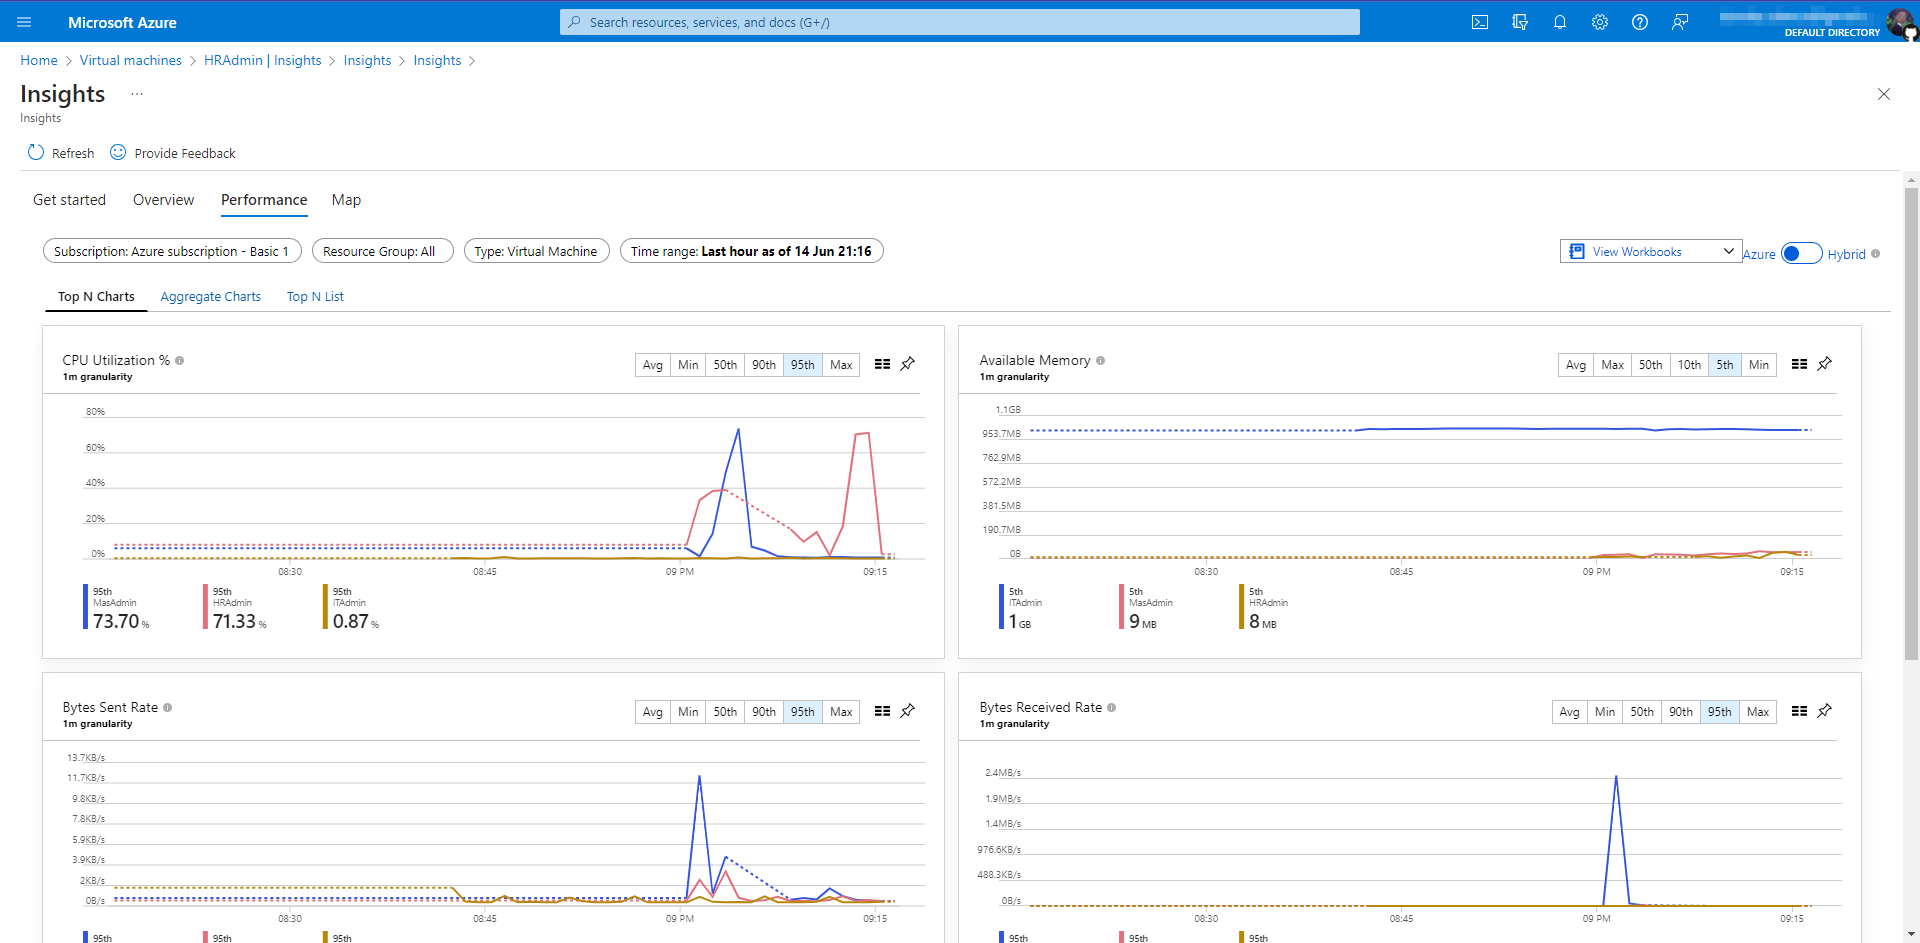Pin the Available Memory chart
Image resolution: width=1920 pixels, height=943 pixels.
(x=1825, y=364)
